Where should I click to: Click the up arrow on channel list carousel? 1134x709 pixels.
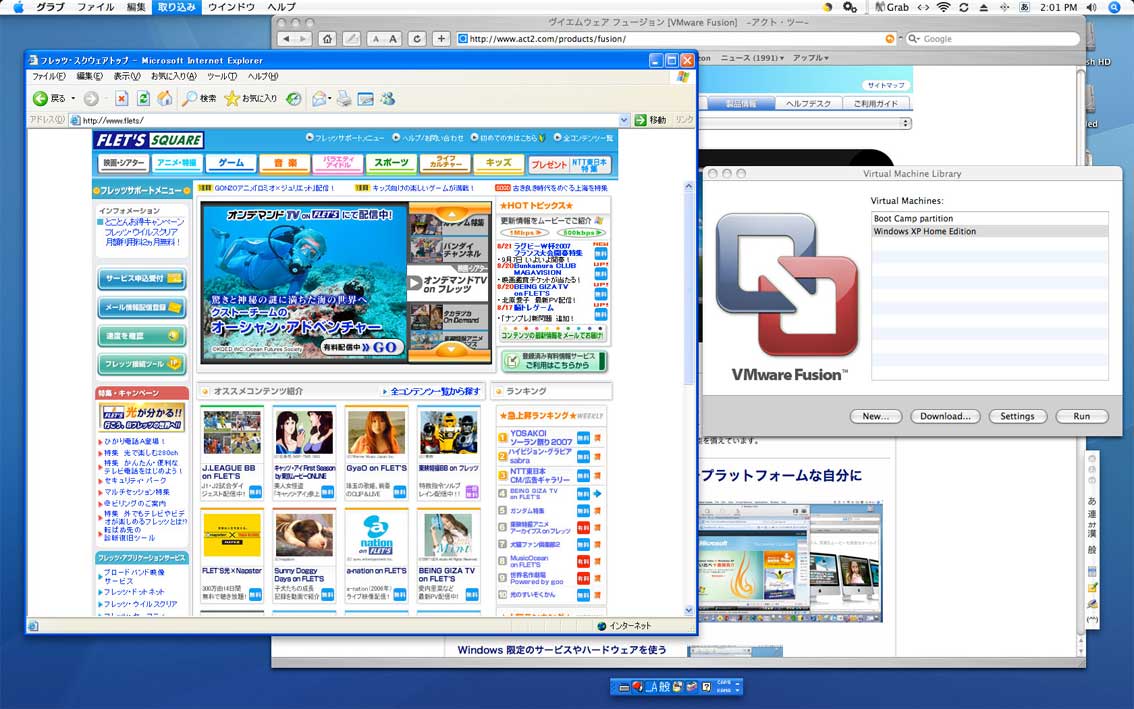[451, 213]
